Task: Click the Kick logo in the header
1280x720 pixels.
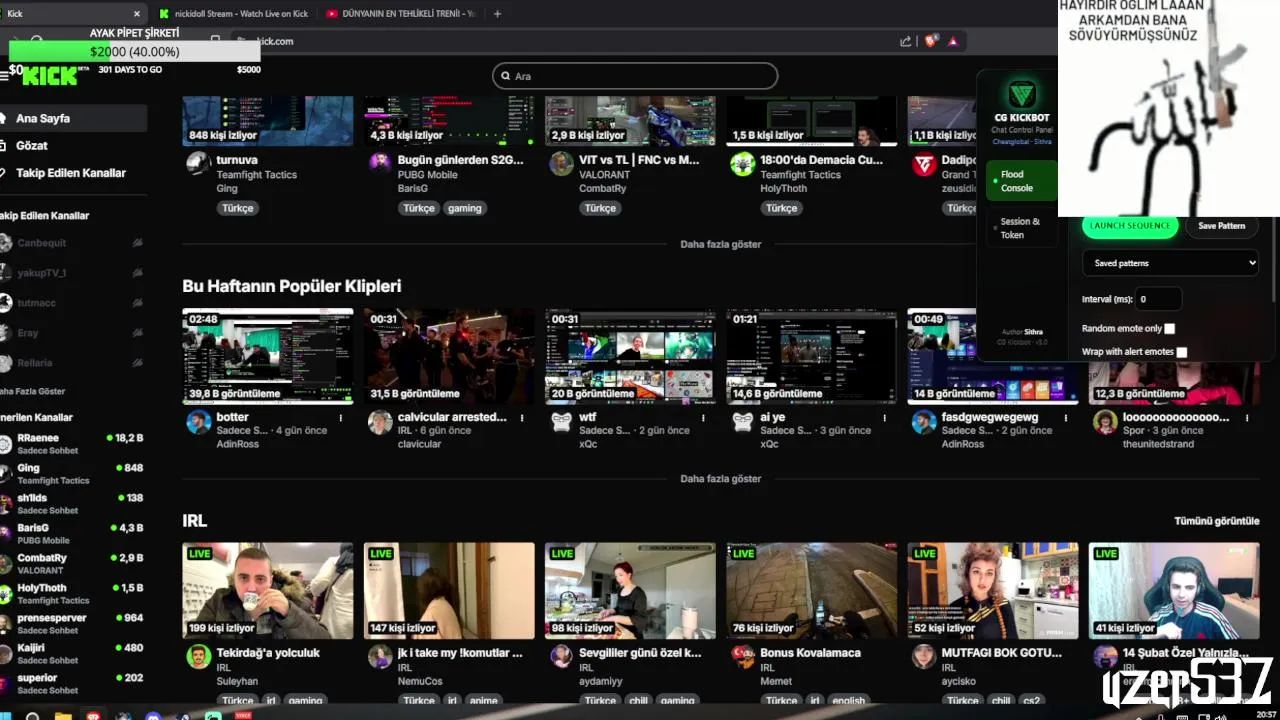Action: [x=49, y=76]
